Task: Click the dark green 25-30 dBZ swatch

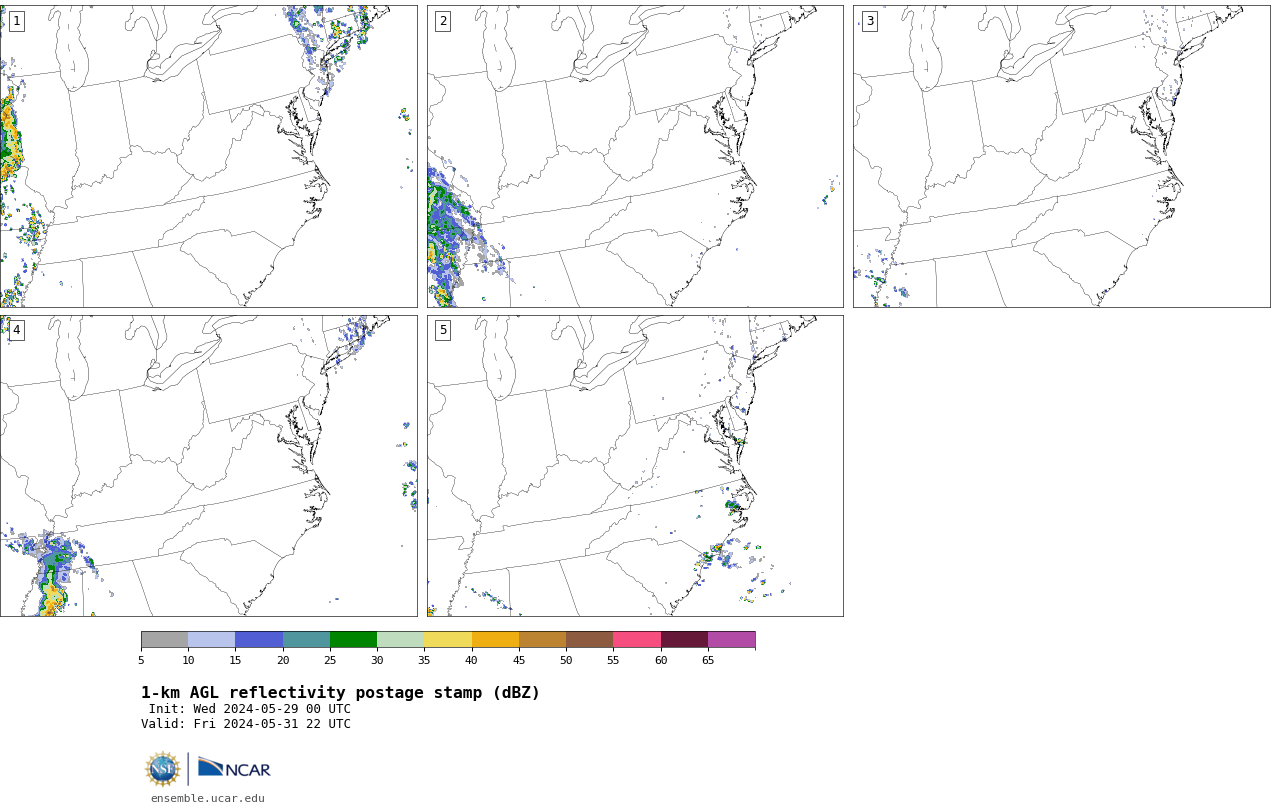Action: [x=353, y=639]
